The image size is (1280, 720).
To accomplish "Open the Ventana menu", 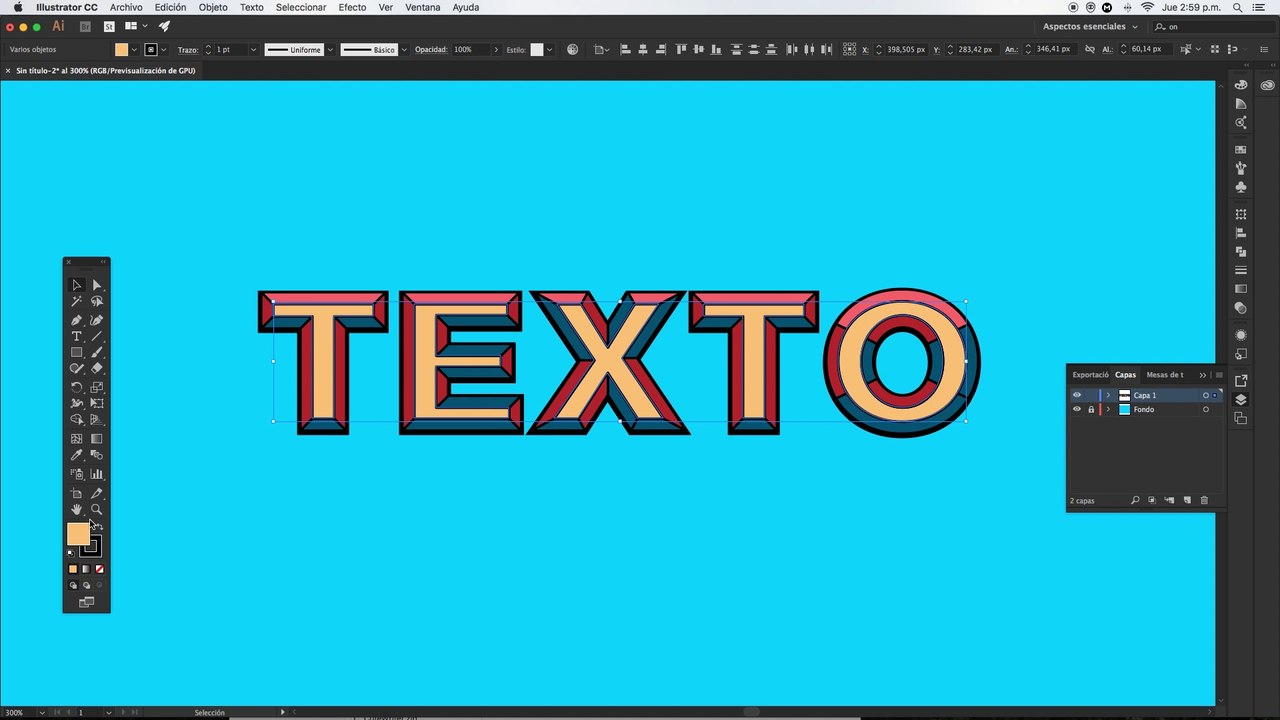I will (x=423, y=7).
